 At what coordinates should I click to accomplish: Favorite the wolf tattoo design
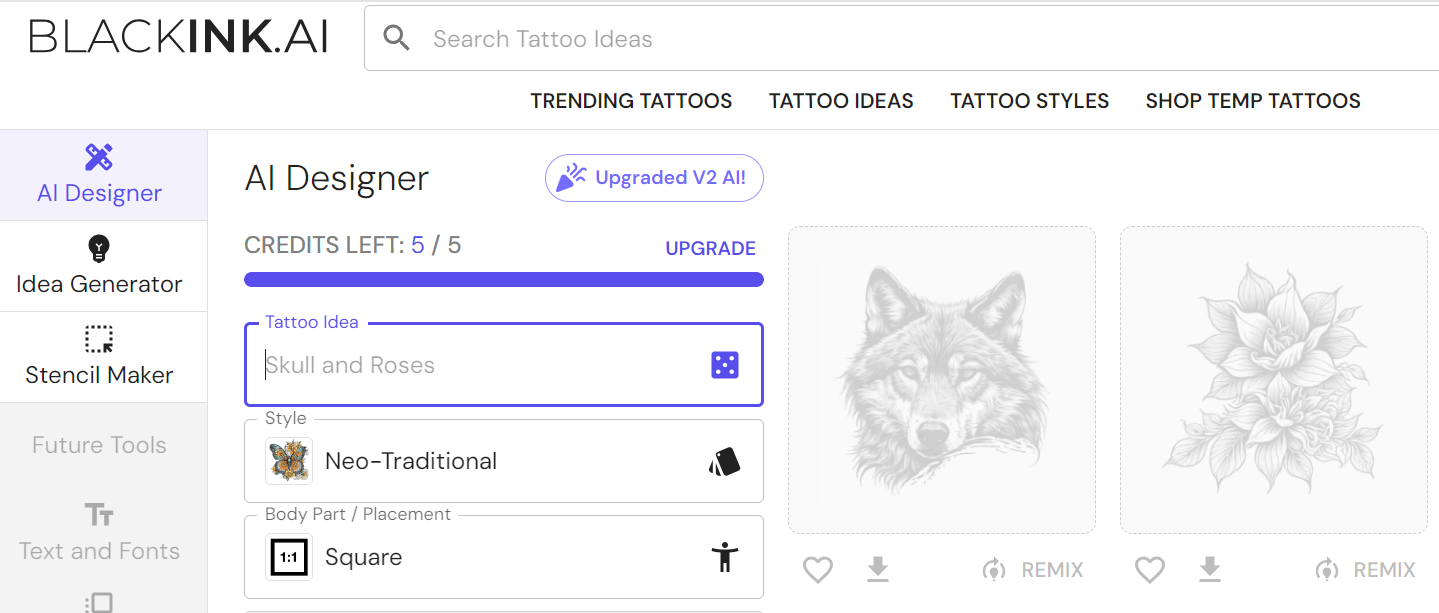pos(817,568)
